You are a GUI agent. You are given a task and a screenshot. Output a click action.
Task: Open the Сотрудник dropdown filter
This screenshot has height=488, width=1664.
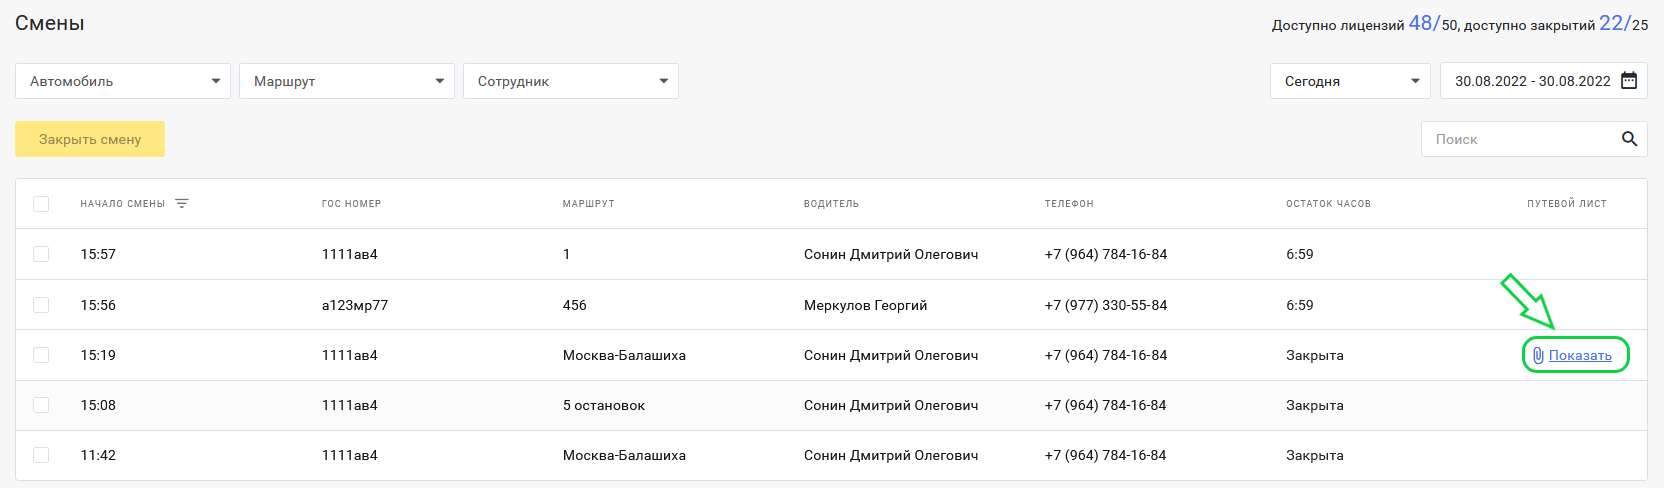[571, 81]
